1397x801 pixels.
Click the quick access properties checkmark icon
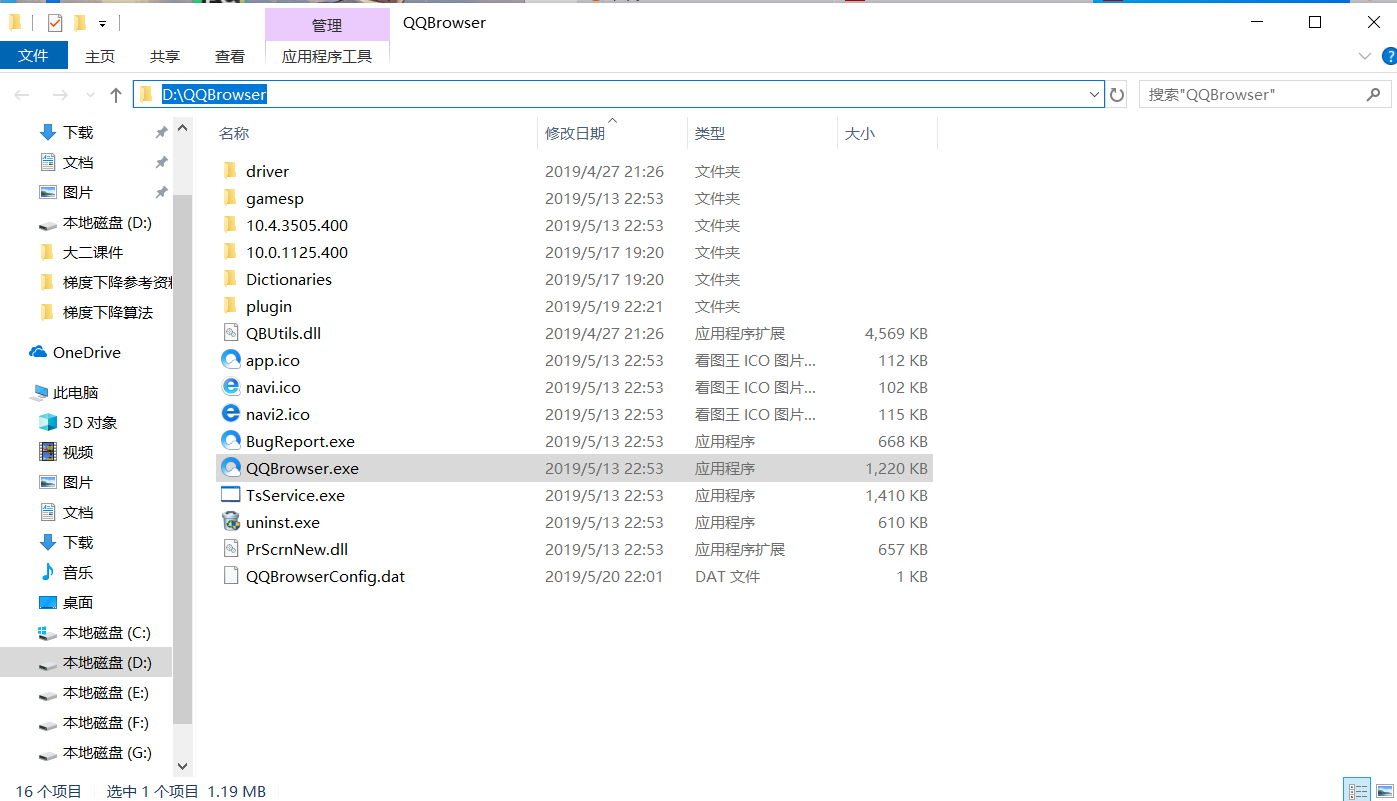point(55,22)
